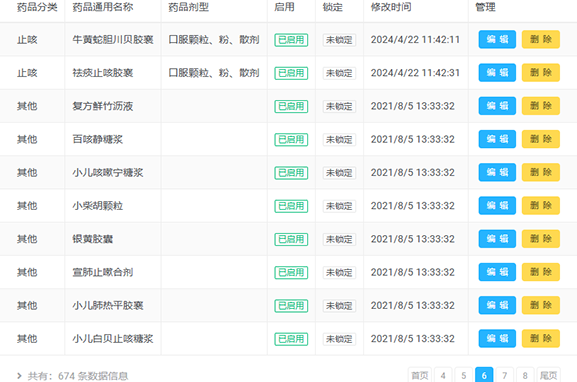Select the 小儿肺热平胶囊 name cell
Screen dimensions: 577x382
coord(107,305)
